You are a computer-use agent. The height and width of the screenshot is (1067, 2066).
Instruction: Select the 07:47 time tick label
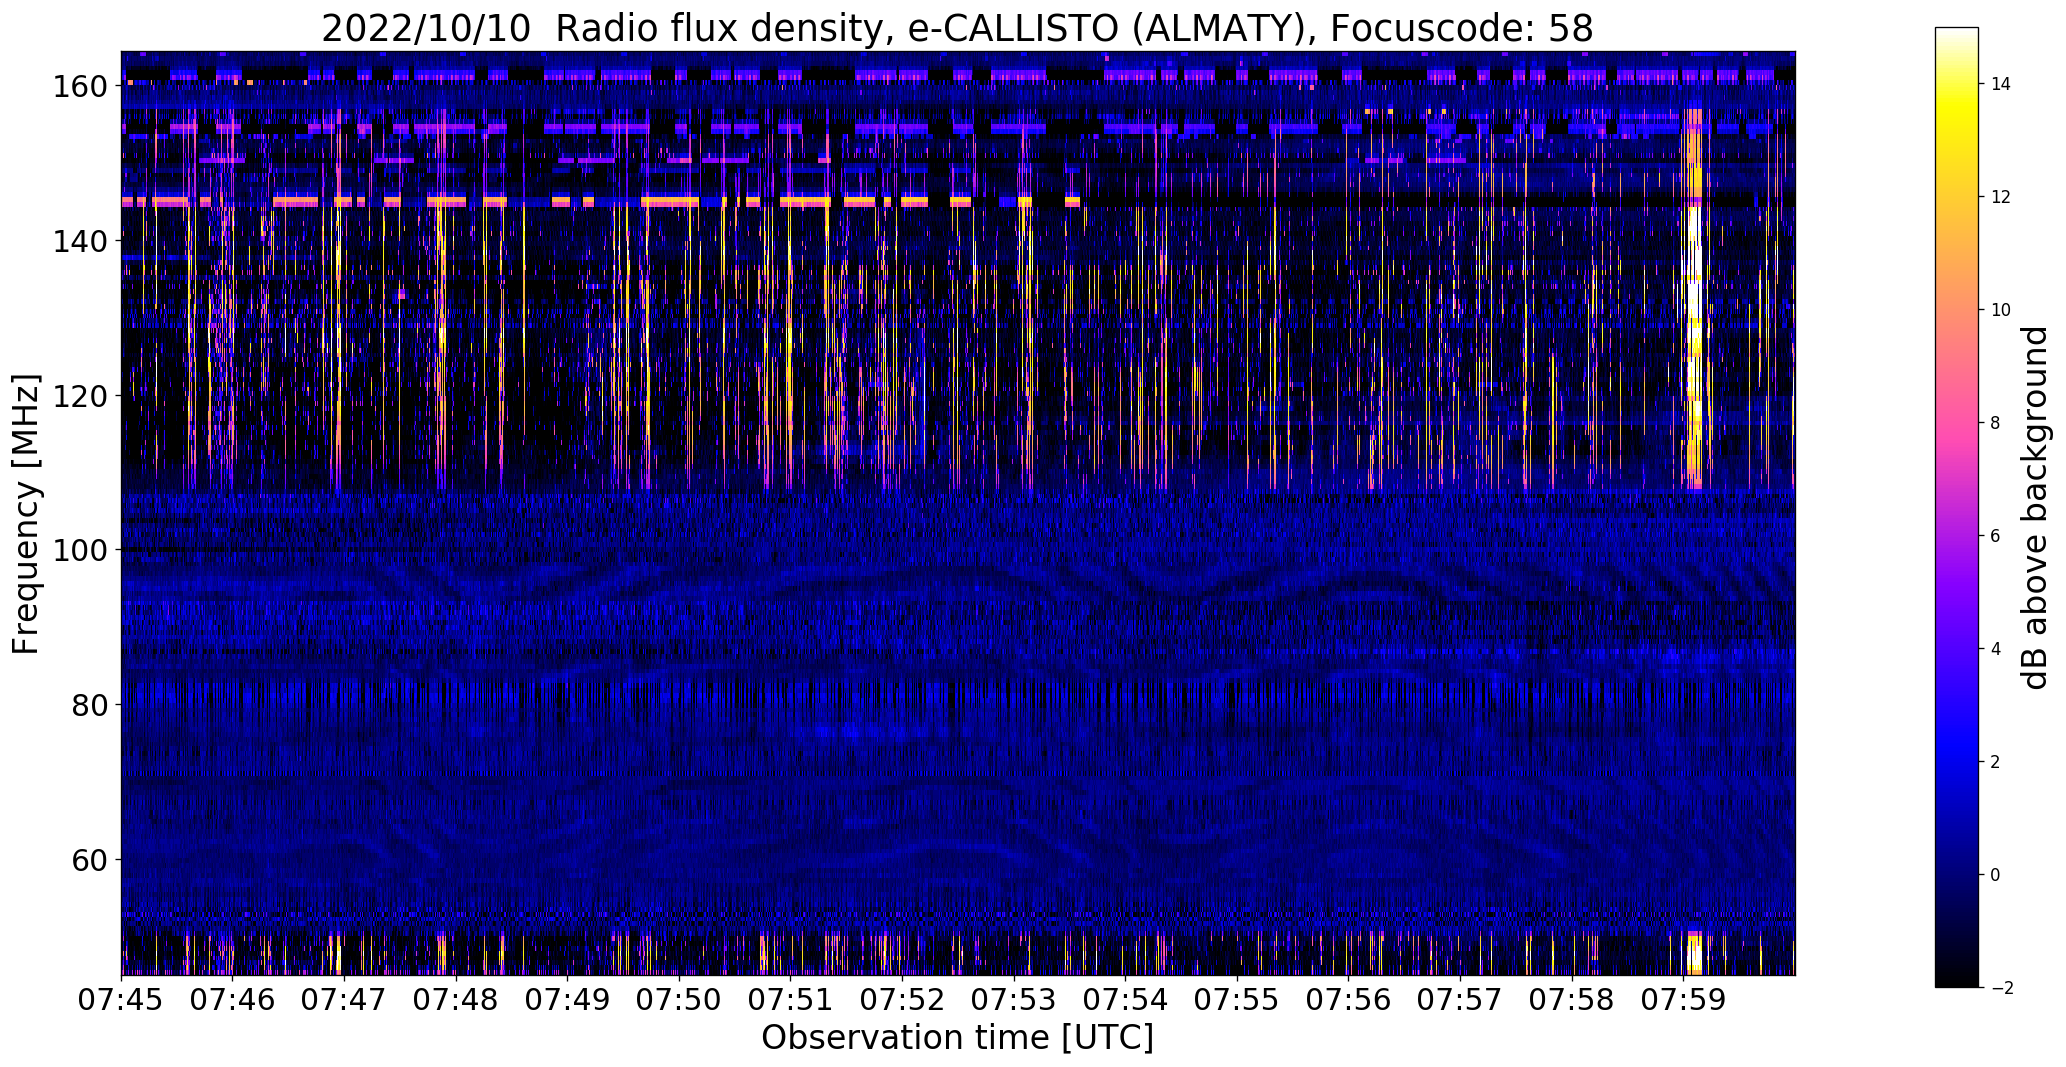(x=345, y=1000)
